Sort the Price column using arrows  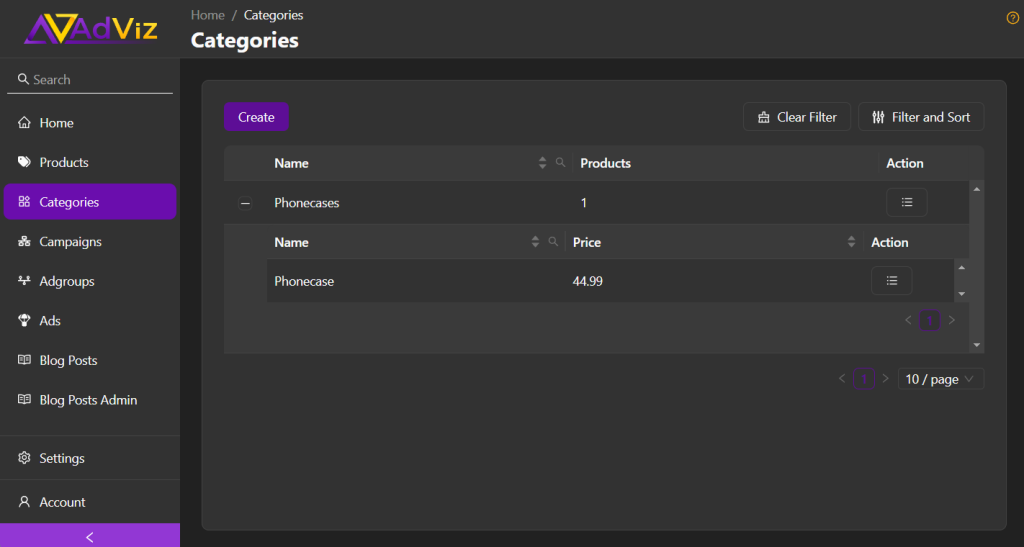click(852, 242)
